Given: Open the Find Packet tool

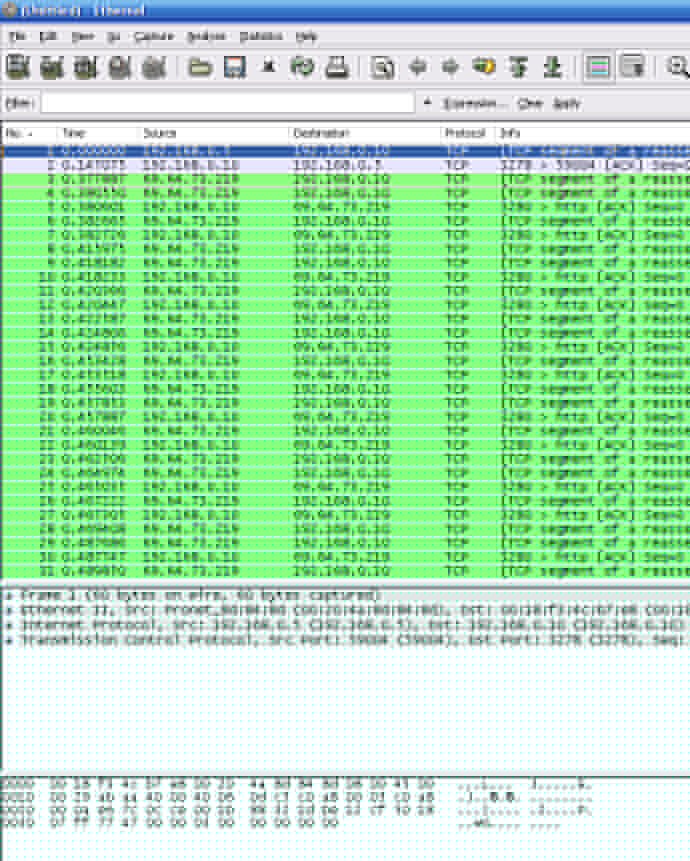Looking at the screenshot, I should click(382, 67).
